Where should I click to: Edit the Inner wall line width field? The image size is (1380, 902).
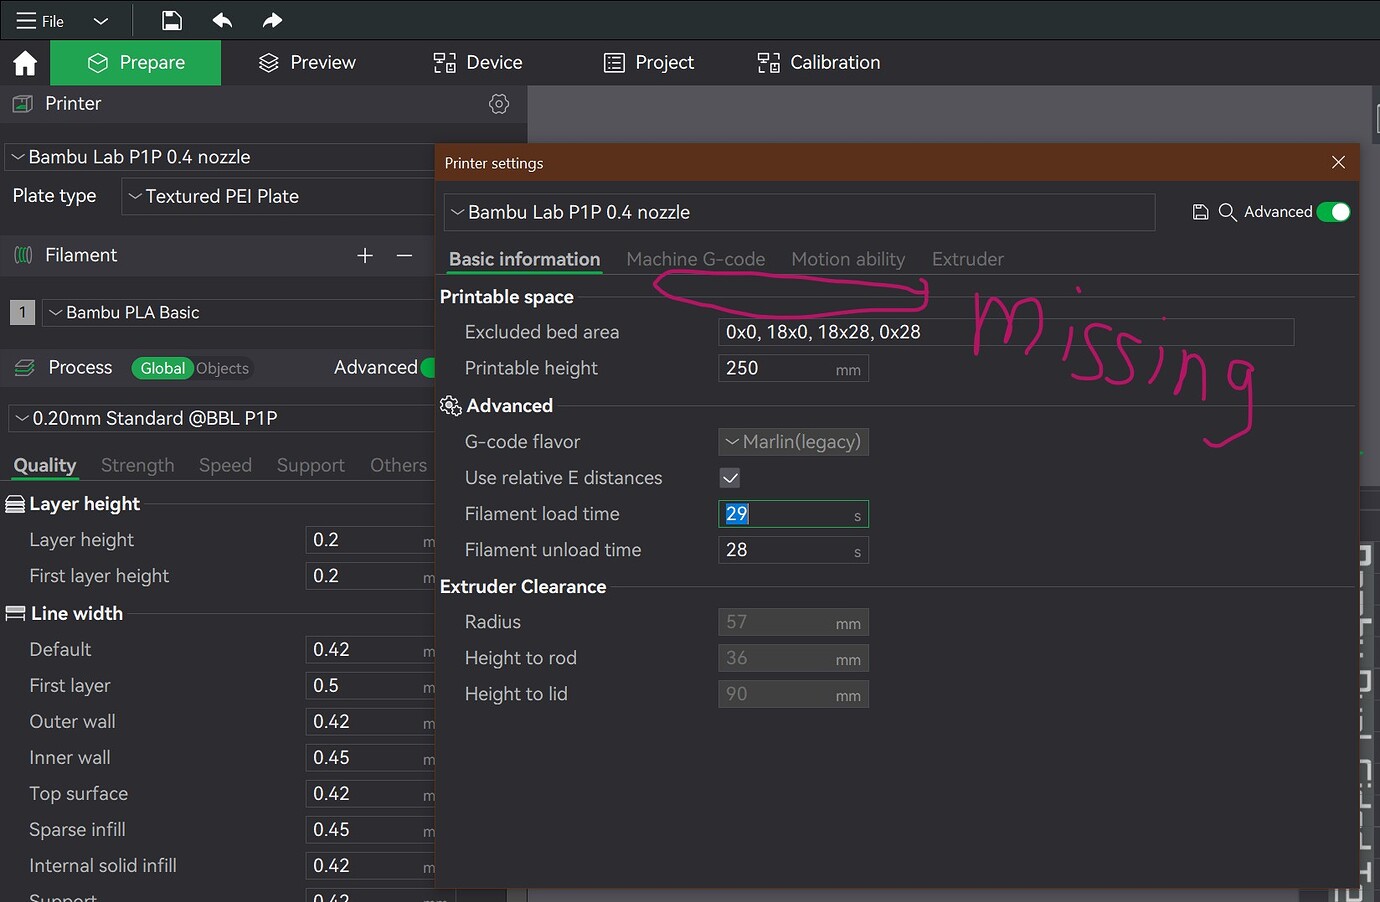(x=370, y=758)
